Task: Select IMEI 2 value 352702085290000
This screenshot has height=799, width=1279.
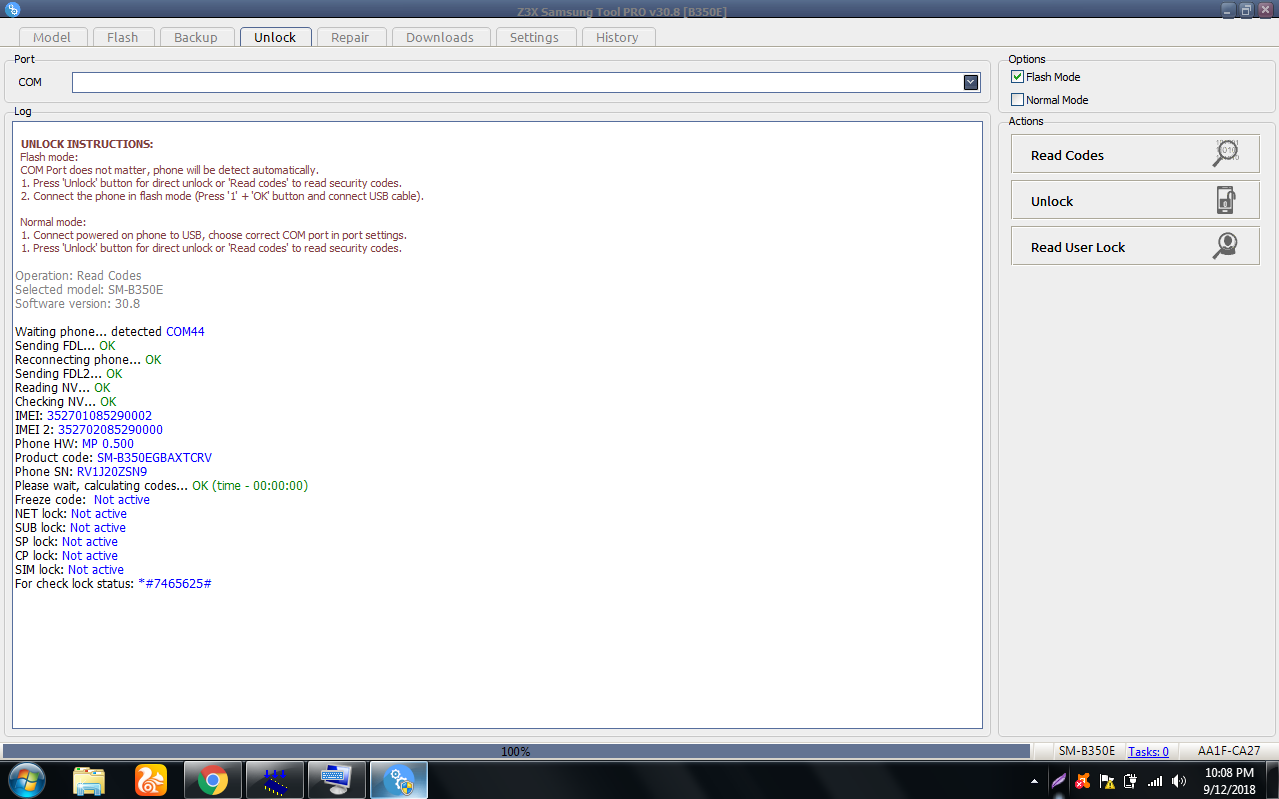Action: (110, 429)
